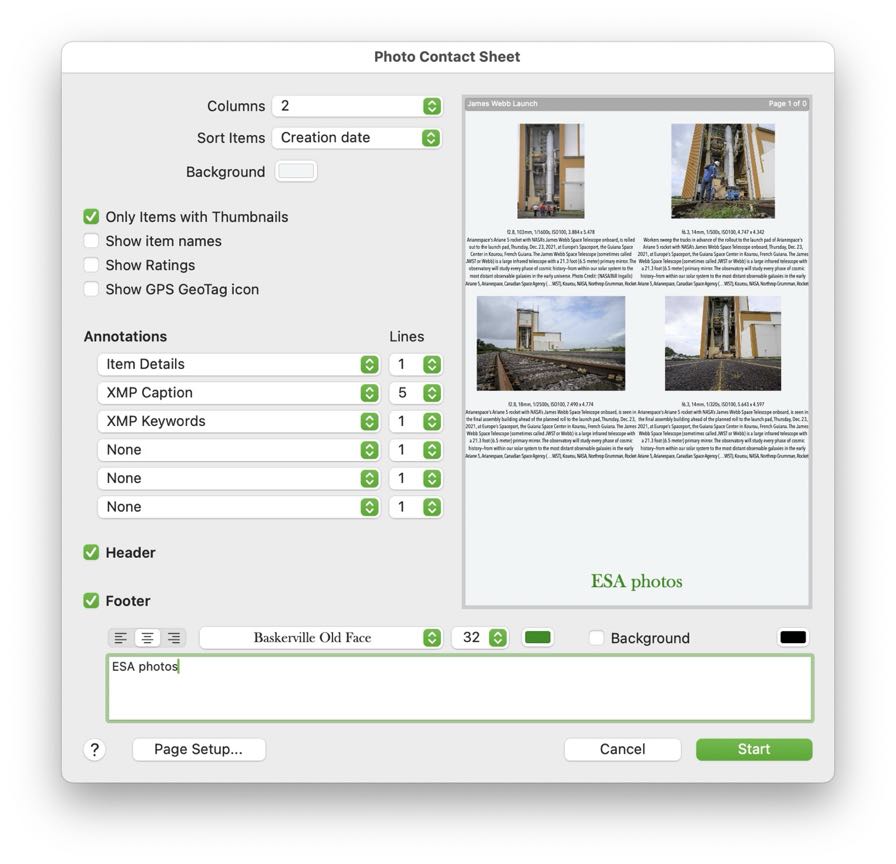Align footer text left

(121, 638)
